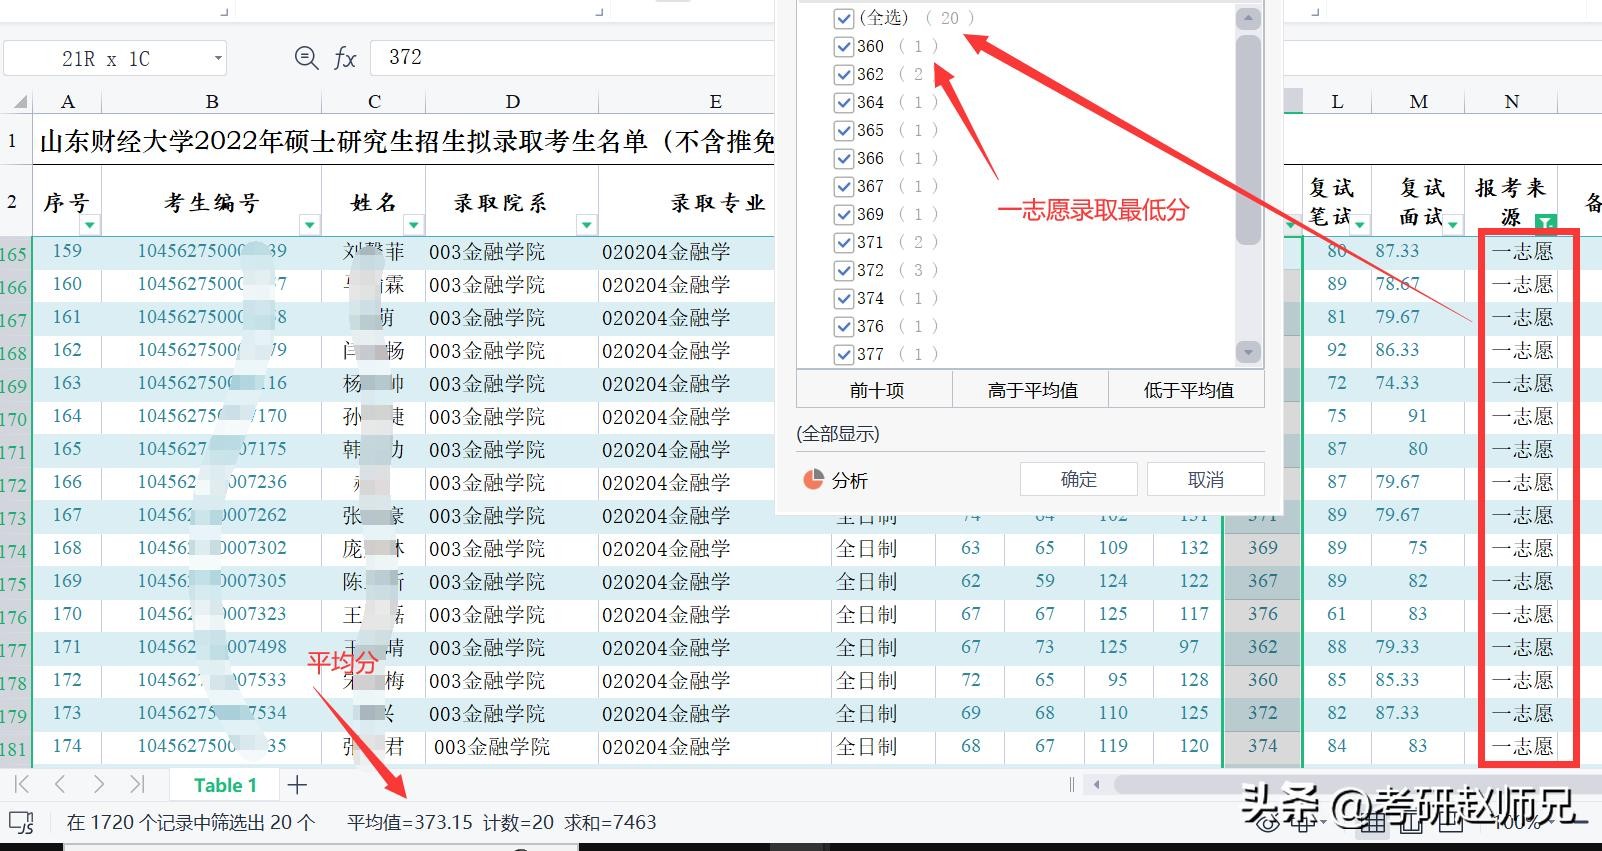This screenshot has height=851, width=1602.
Task: Click the 取消 button in filter panel
Action: [1205, 480]
